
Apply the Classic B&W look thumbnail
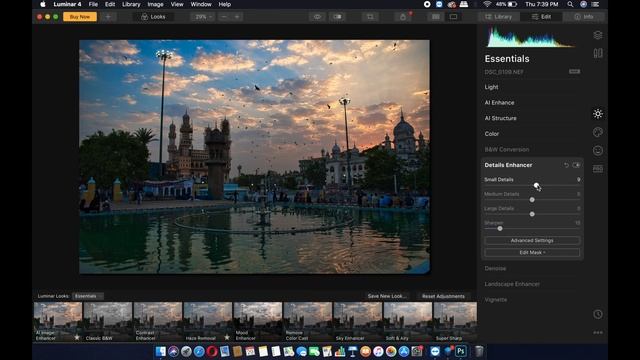[x=108, y=321]
